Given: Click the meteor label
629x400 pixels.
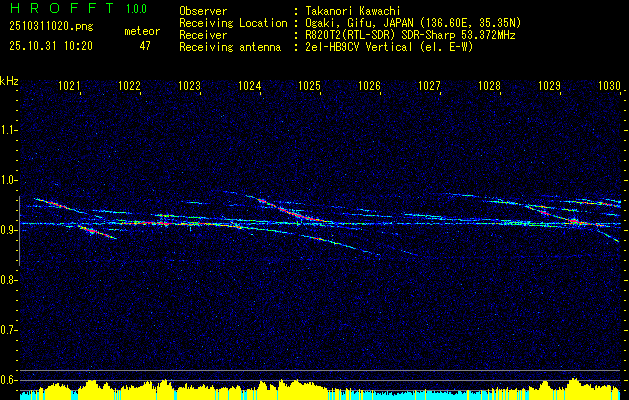Looking at the screenshot, I should tap(142, 31).
